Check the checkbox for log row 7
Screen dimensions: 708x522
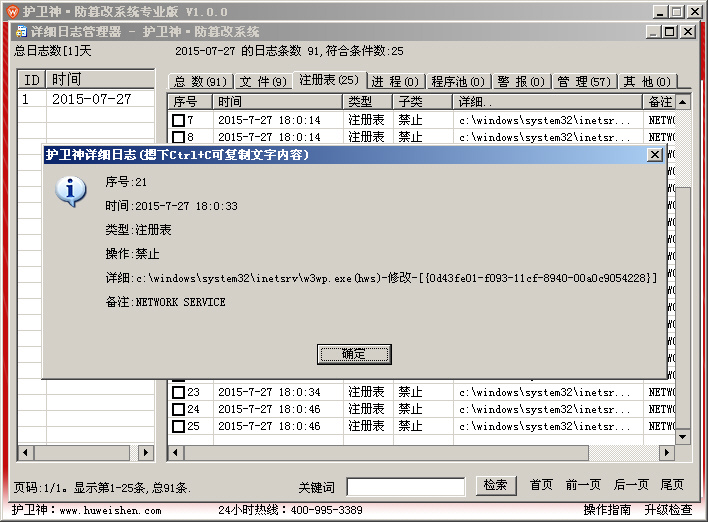pos(179,120)
